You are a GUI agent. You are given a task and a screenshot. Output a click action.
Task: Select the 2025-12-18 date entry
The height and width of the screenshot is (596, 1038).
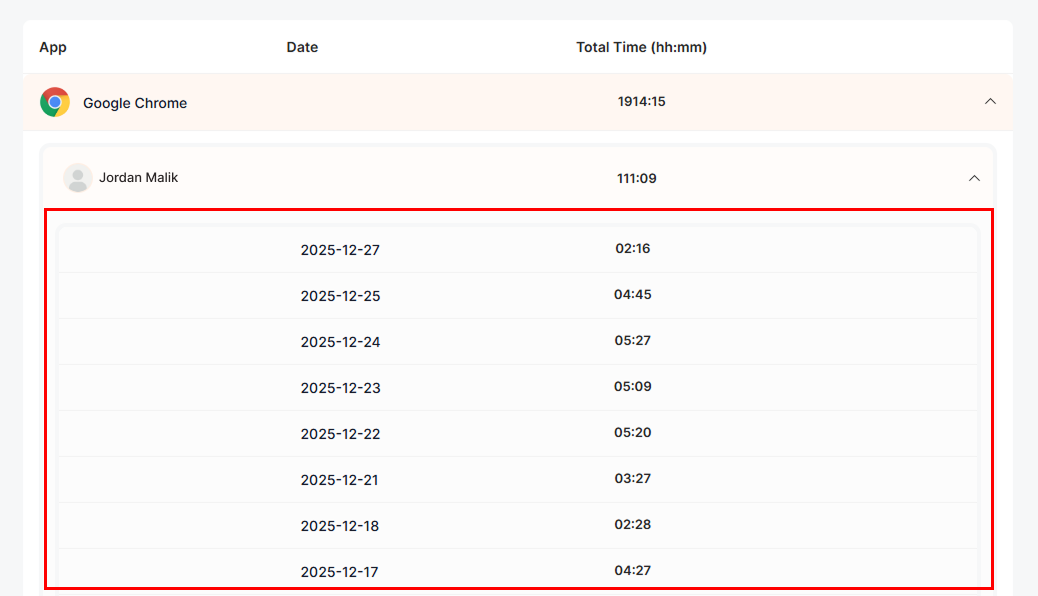(x=340, y=526)
